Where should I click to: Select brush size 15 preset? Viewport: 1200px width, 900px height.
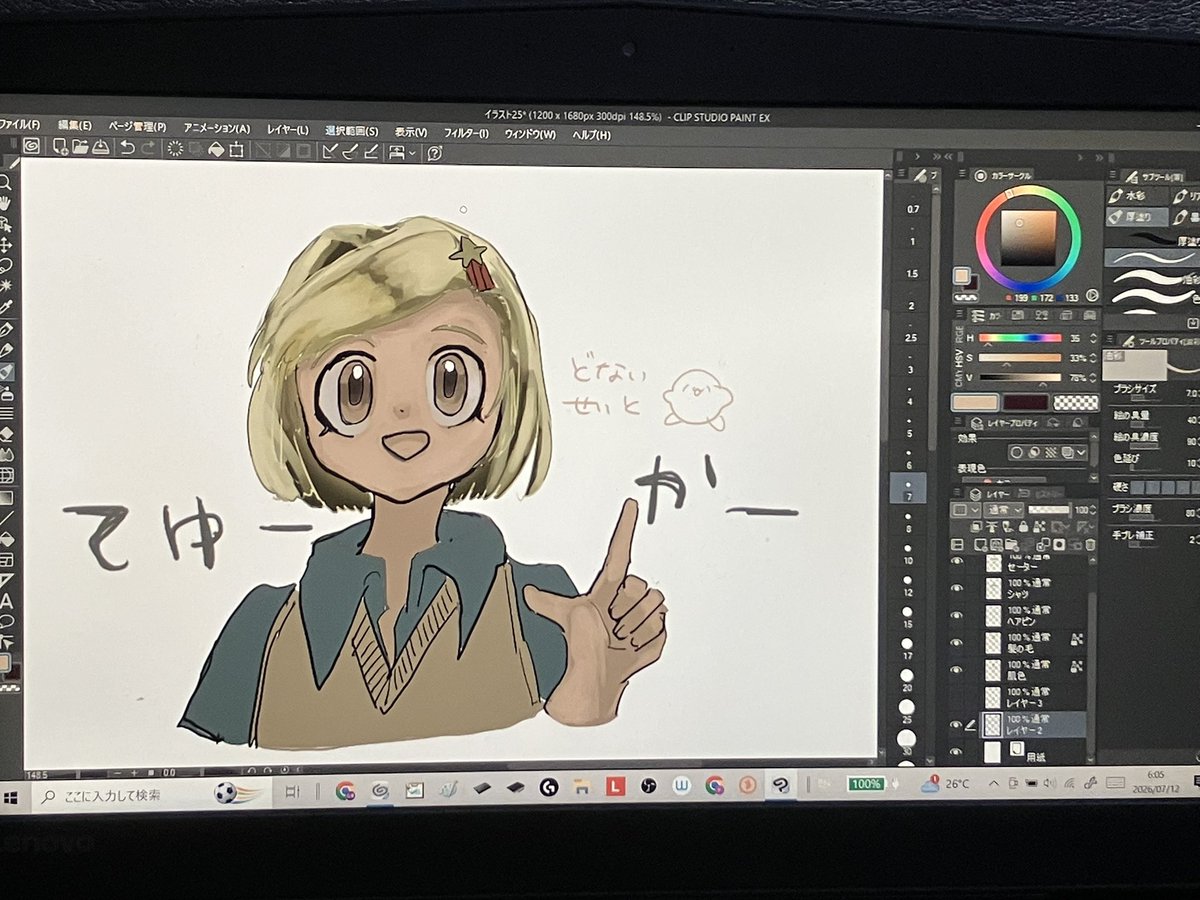point(908,616)
